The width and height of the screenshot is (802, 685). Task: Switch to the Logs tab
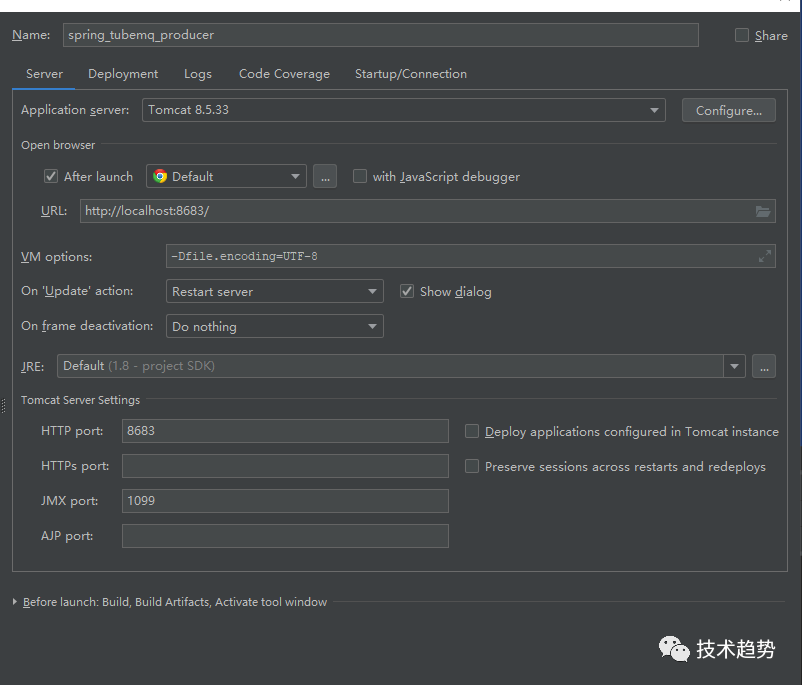tap(198, 74)
